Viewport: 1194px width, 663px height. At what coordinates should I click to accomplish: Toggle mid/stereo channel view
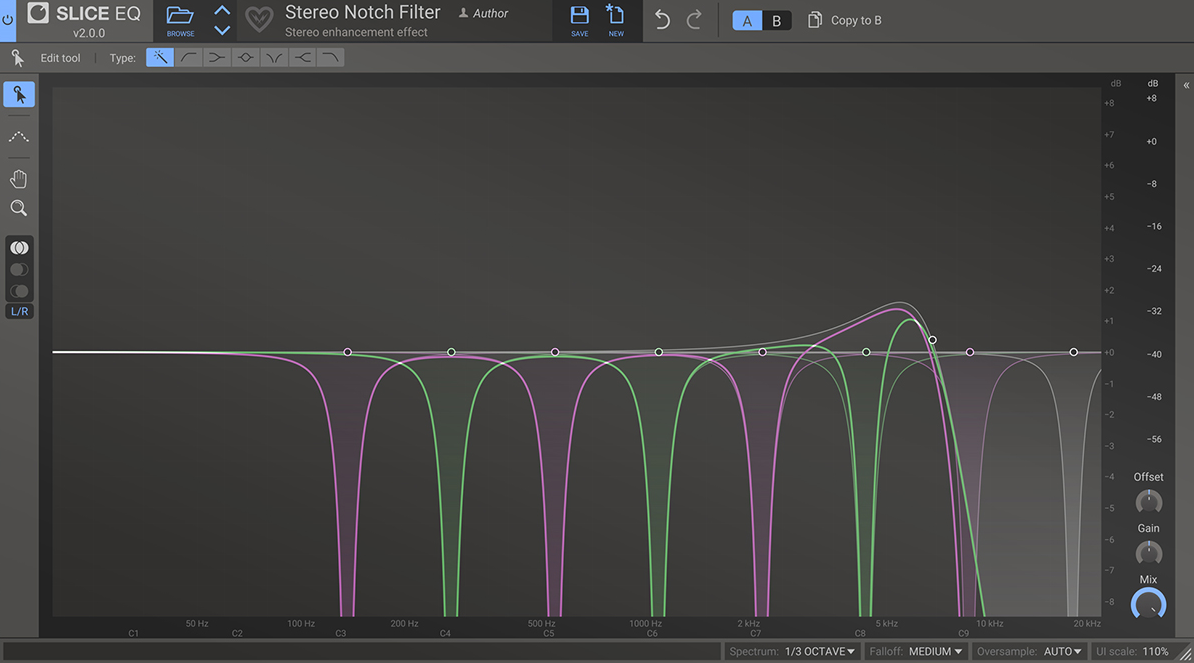[x=19, y=247]
